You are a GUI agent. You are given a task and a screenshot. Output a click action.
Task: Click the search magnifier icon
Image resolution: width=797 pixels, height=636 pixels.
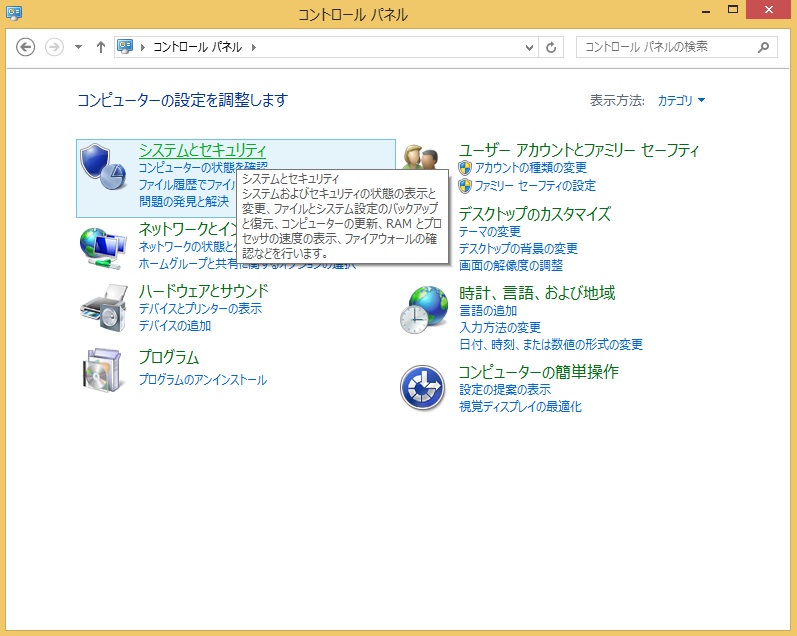763,47
